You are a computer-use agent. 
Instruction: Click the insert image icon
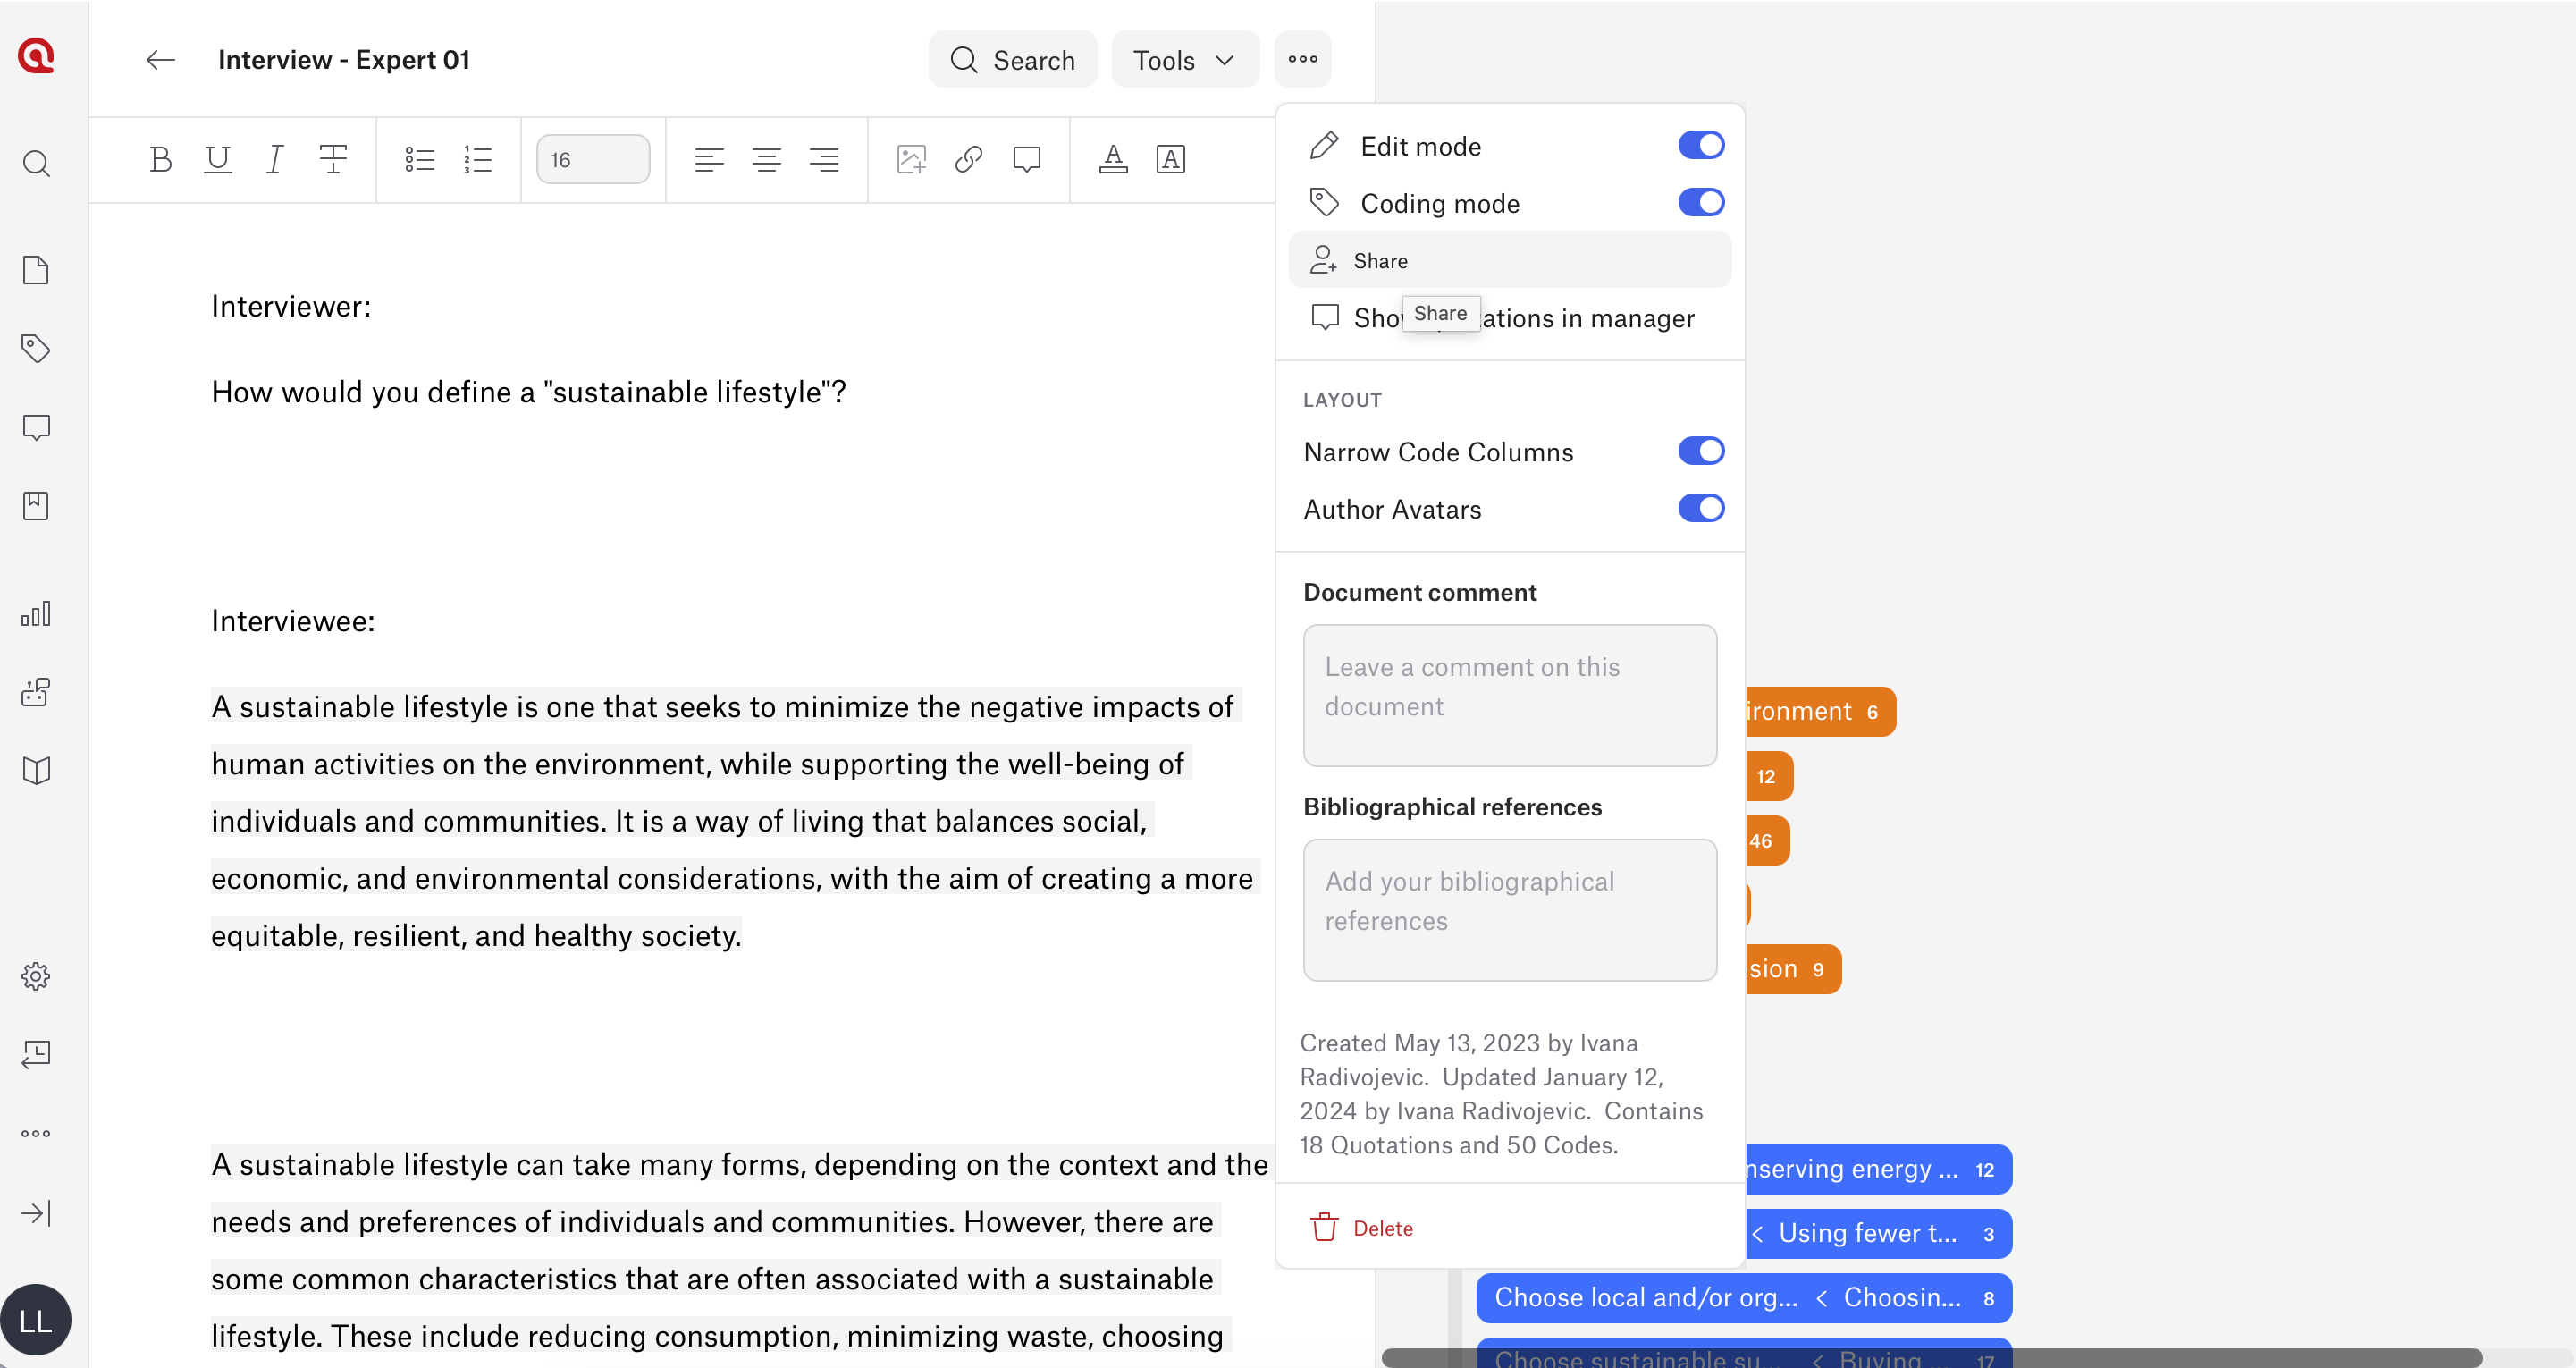click(x=911, y=159)
